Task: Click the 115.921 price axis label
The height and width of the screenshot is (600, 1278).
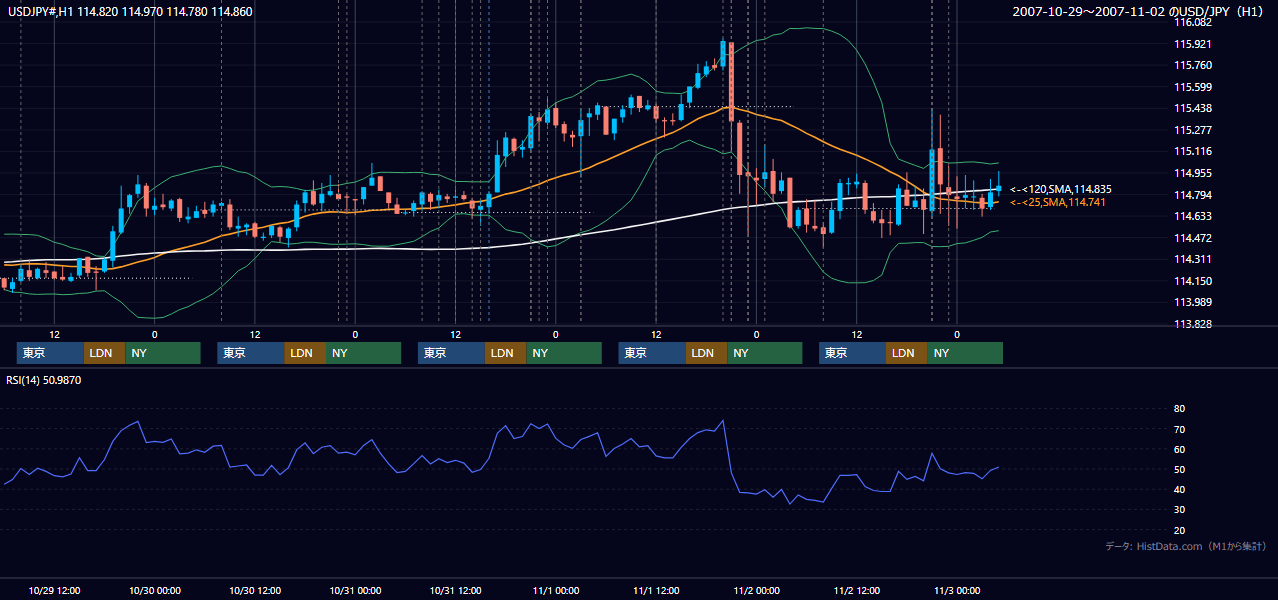Action: (1194, 44)
